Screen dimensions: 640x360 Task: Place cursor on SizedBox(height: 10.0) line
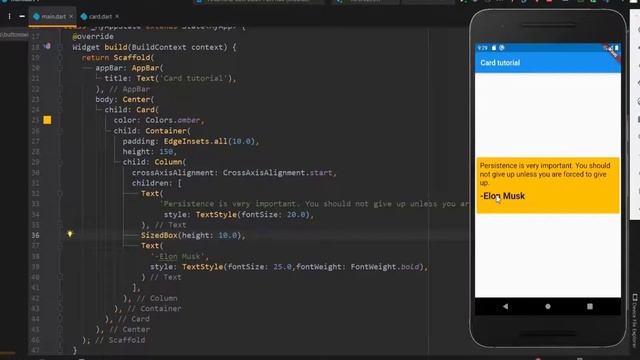(193, 236)
